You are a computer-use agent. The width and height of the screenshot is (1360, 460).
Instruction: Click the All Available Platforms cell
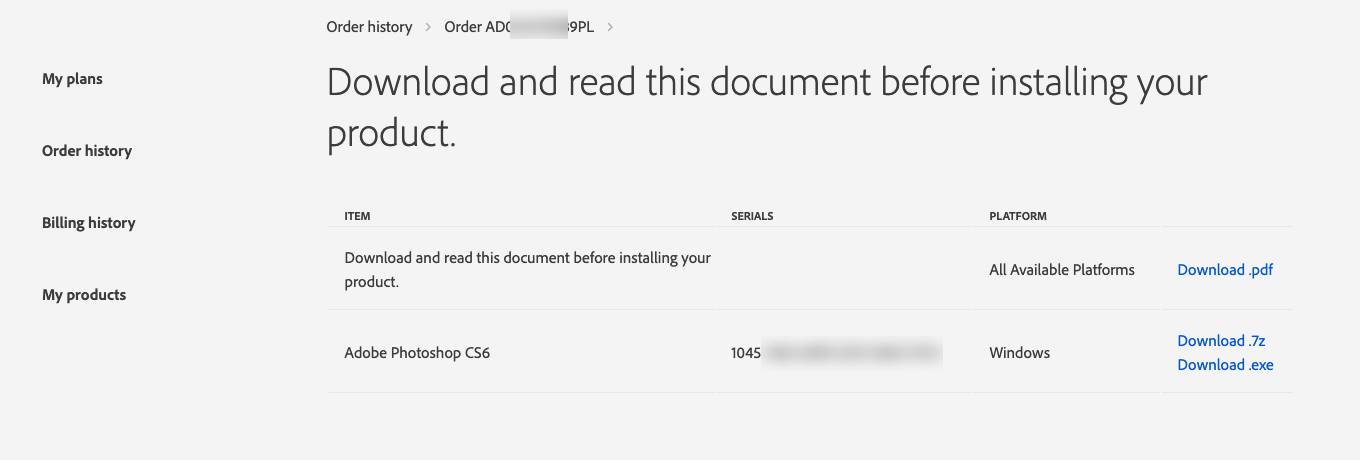point(1062,270)
